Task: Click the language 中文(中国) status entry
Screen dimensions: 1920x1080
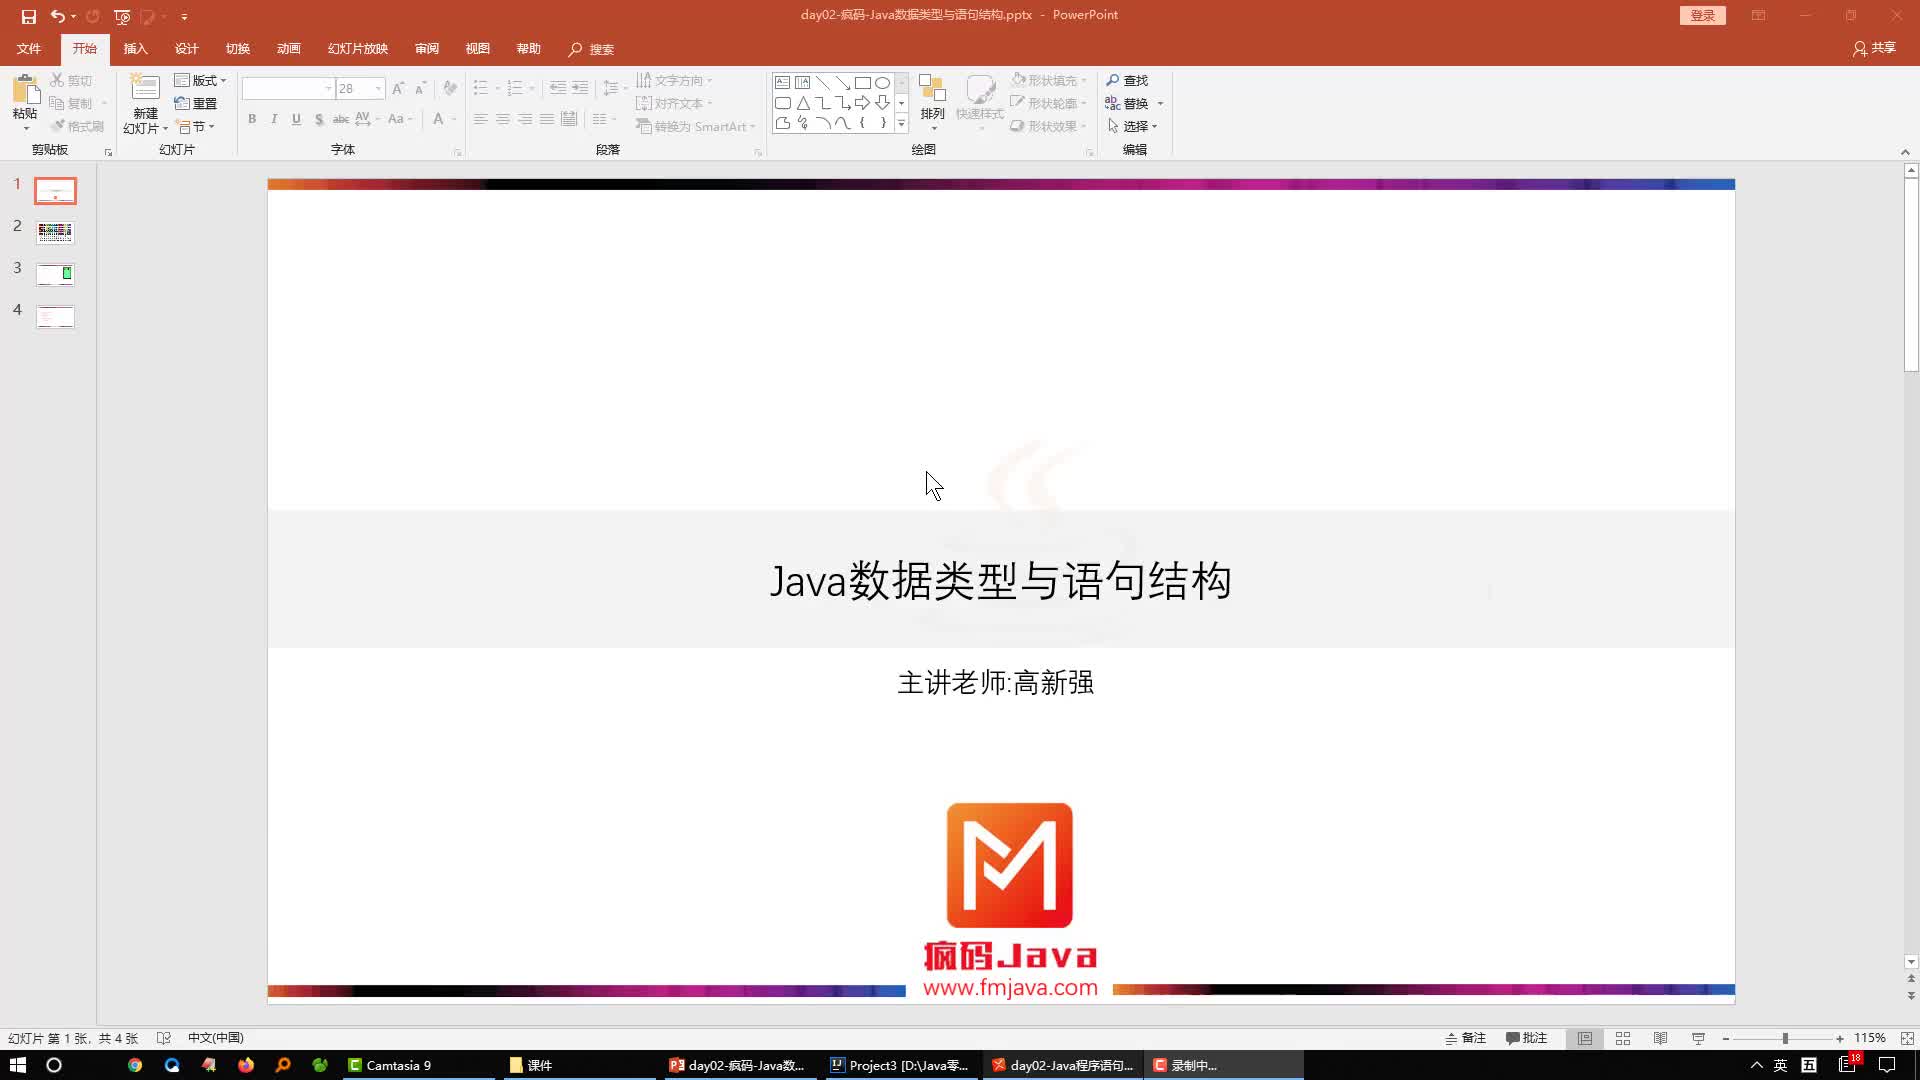Action: click(216, 1038)
